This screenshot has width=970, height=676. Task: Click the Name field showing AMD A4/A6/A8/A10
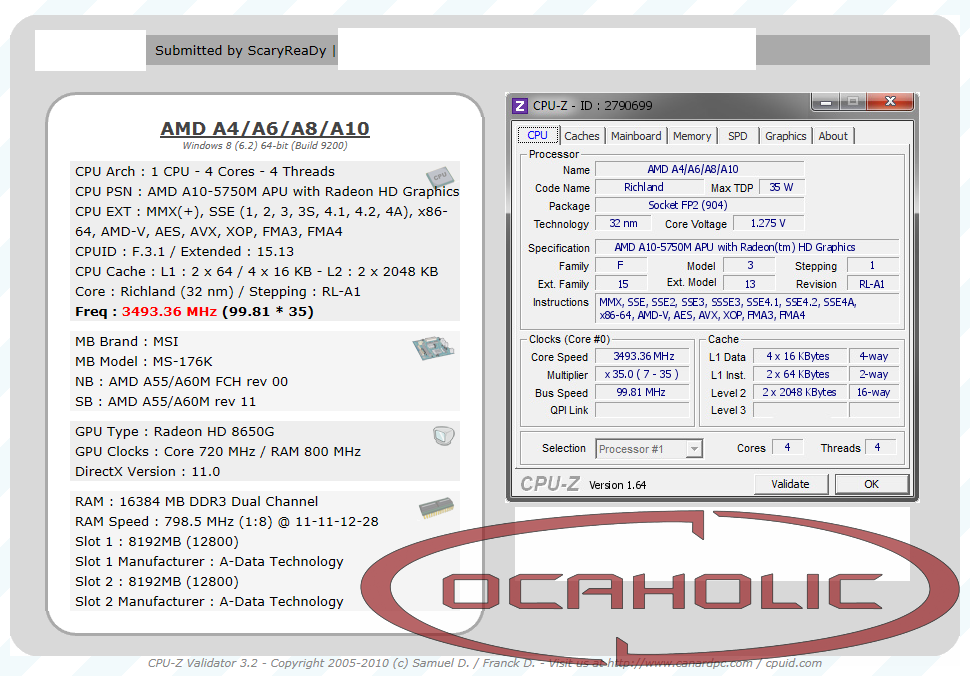(700, 169)
